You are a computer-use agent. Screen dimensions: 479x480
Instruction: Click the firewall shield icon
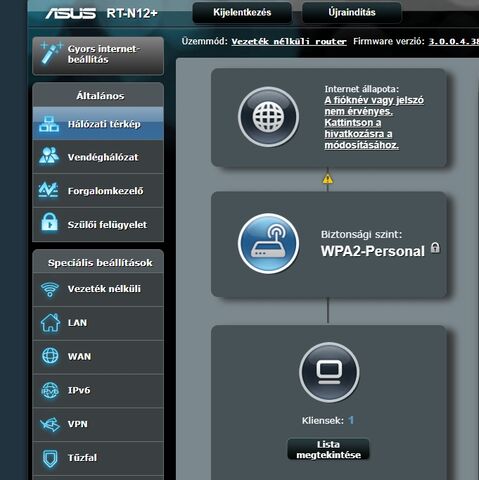(x=50, y=458)
